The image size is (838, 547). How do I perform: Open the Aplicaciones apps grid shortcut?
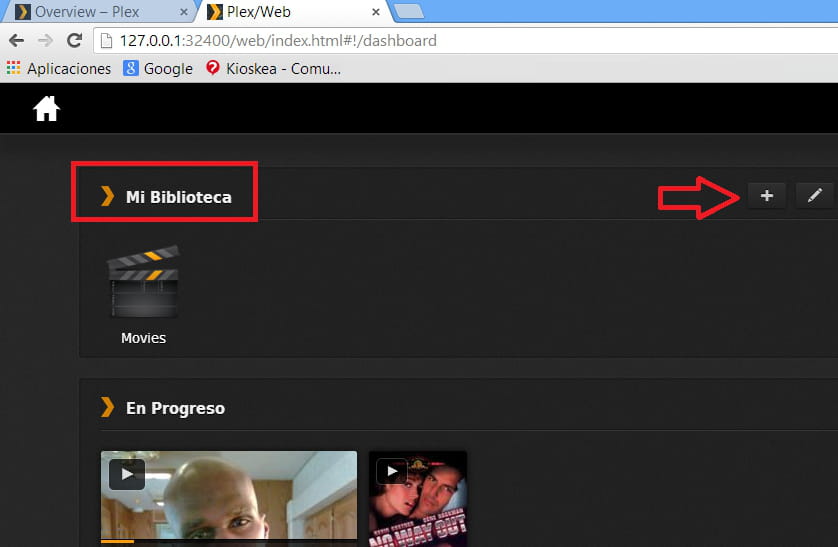click(13, 69)
